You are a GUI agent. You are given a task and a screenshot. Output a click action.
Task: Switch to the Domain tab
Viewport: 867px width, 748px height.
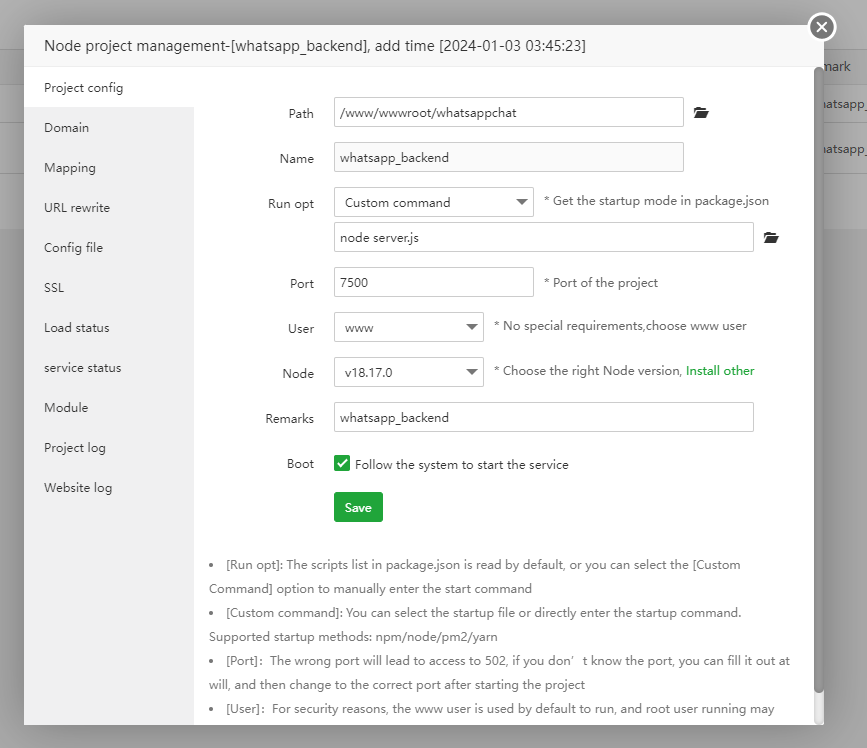[66, 128]
